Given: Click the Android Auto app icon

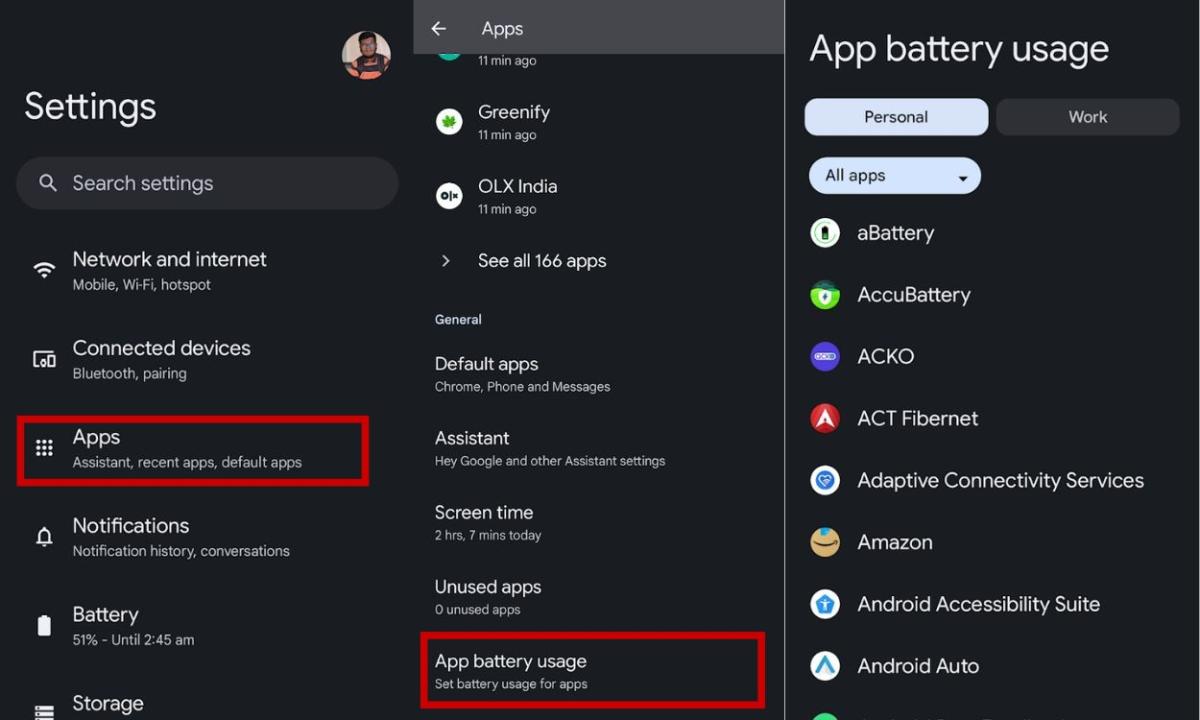Looking at the screenshot, I should [x=824, y=665].
